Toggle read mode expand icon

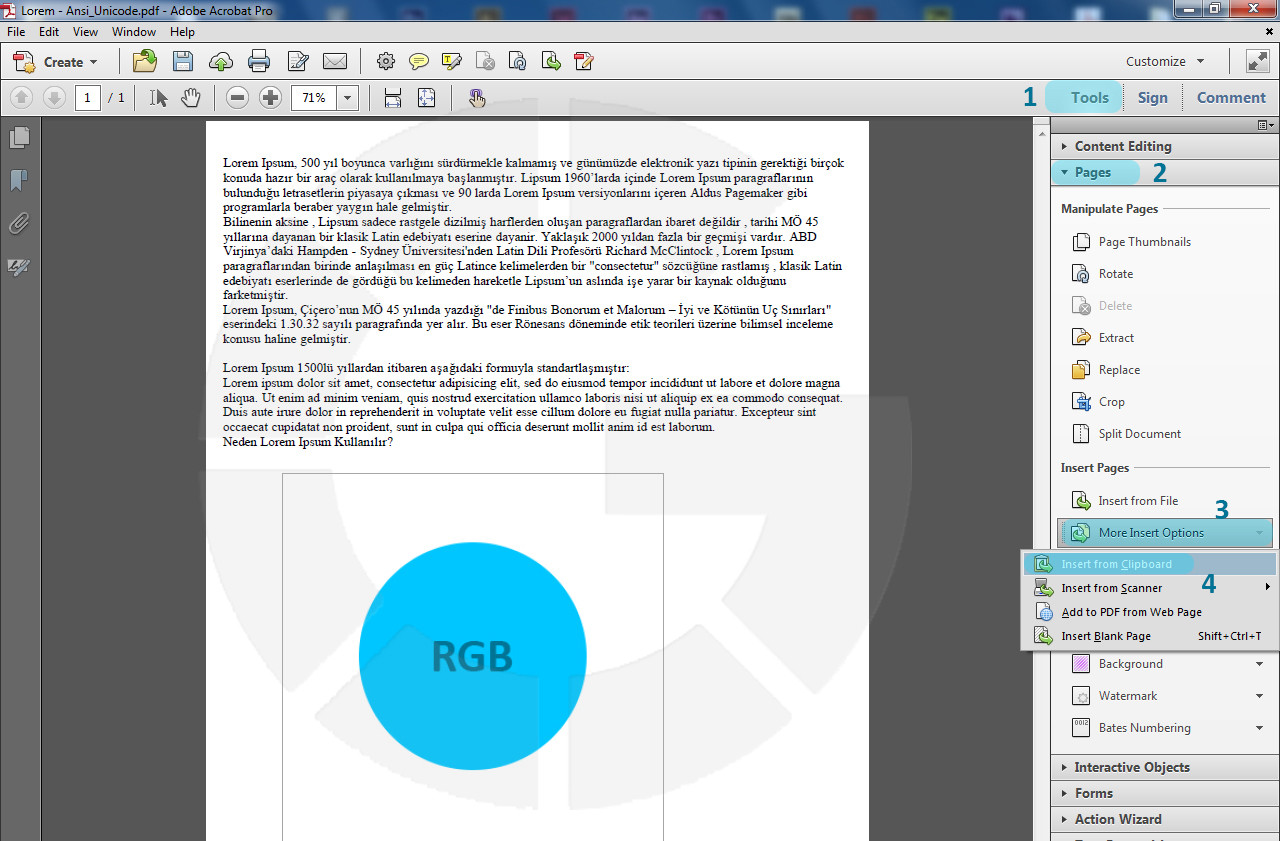point(1257,61)
